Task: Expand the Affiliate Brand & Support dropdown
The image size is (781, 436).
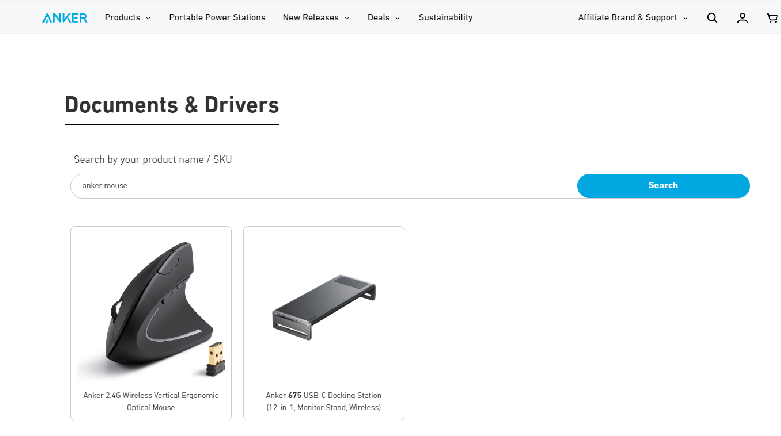Action: point(685,18)
